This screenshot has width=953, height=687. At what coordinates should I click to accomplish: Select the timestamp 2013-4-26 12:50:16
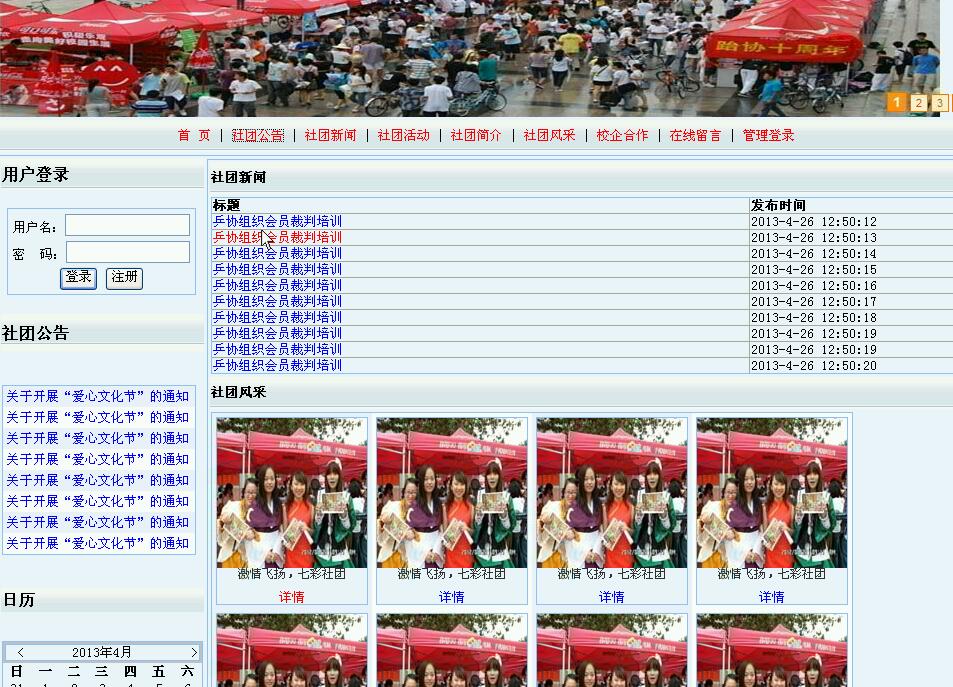coord(814,286)
